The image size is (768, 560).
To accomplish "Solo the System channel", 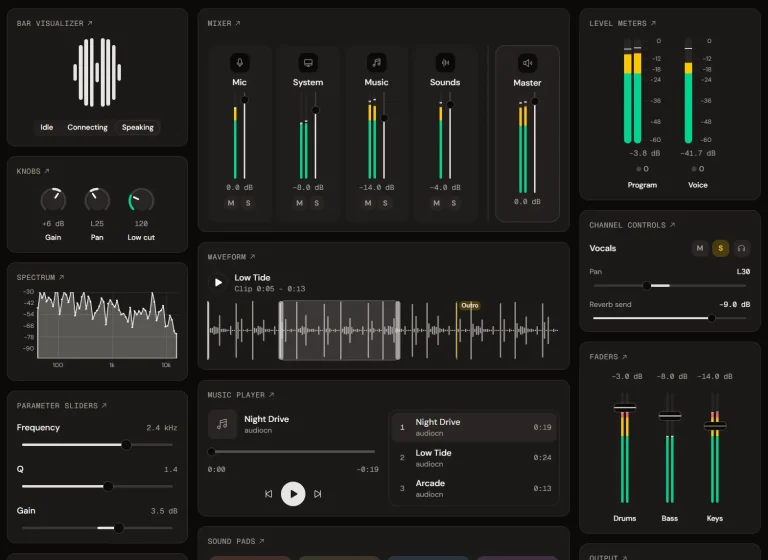I will click(317, 203).
